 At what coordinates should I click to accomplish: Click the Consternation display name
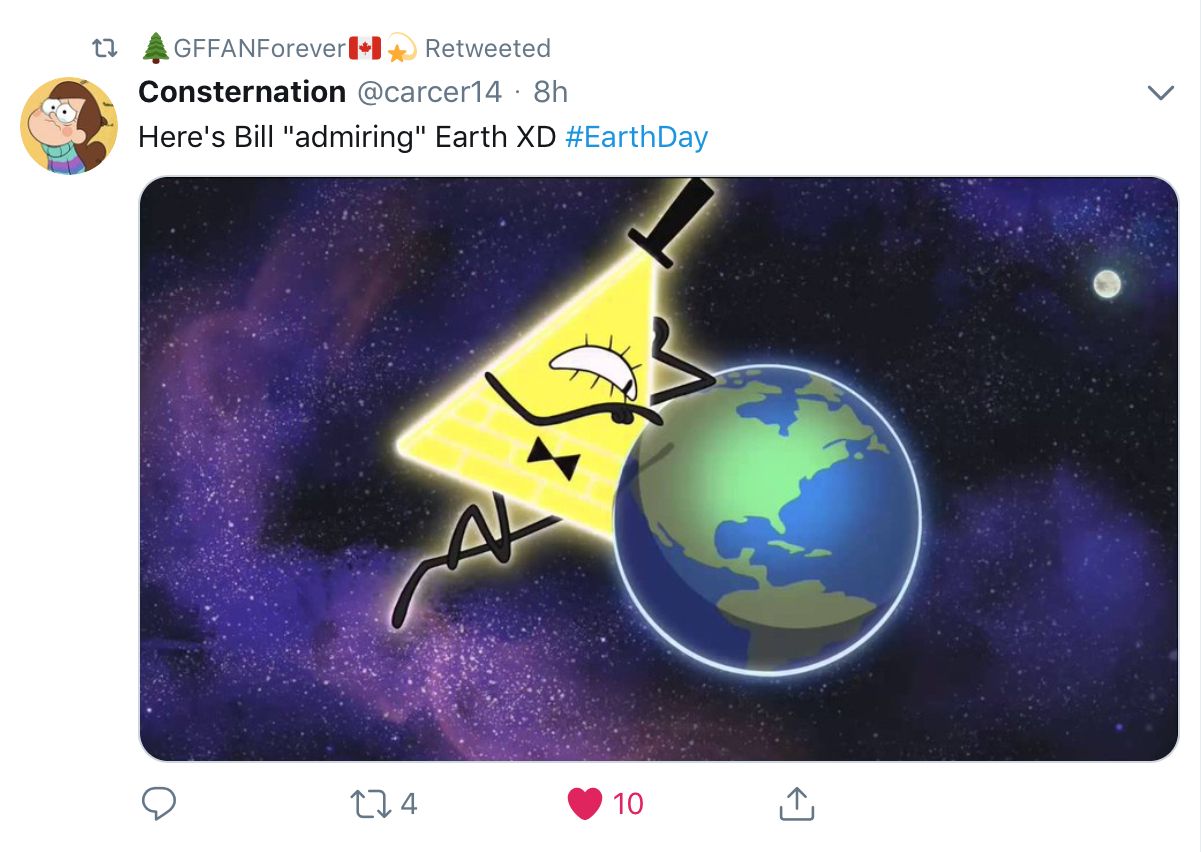tap(242, 92)
